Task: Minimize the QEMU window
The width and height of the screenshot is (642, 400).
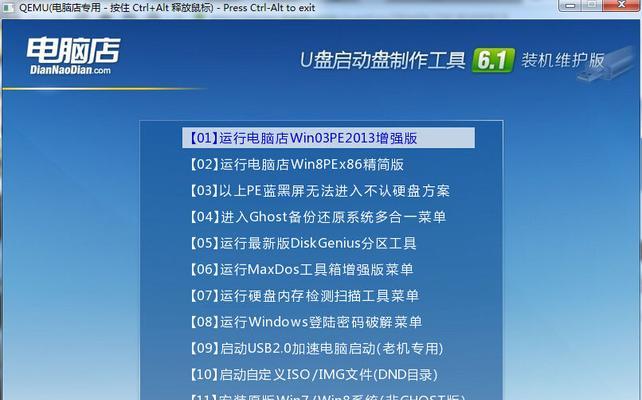Action: [571, 5]
